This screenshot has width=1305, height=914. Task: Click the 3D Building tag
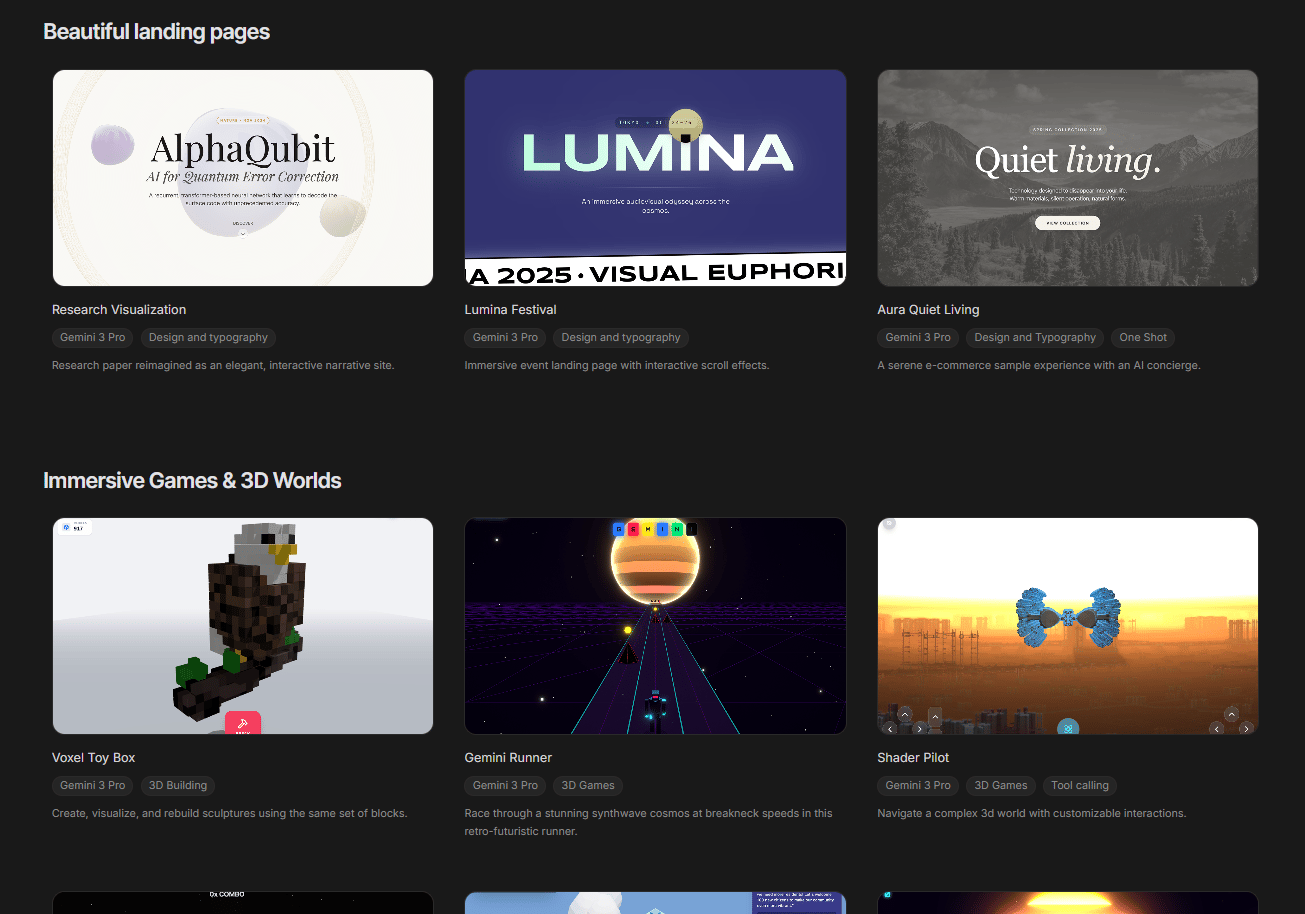pos(178,786)
